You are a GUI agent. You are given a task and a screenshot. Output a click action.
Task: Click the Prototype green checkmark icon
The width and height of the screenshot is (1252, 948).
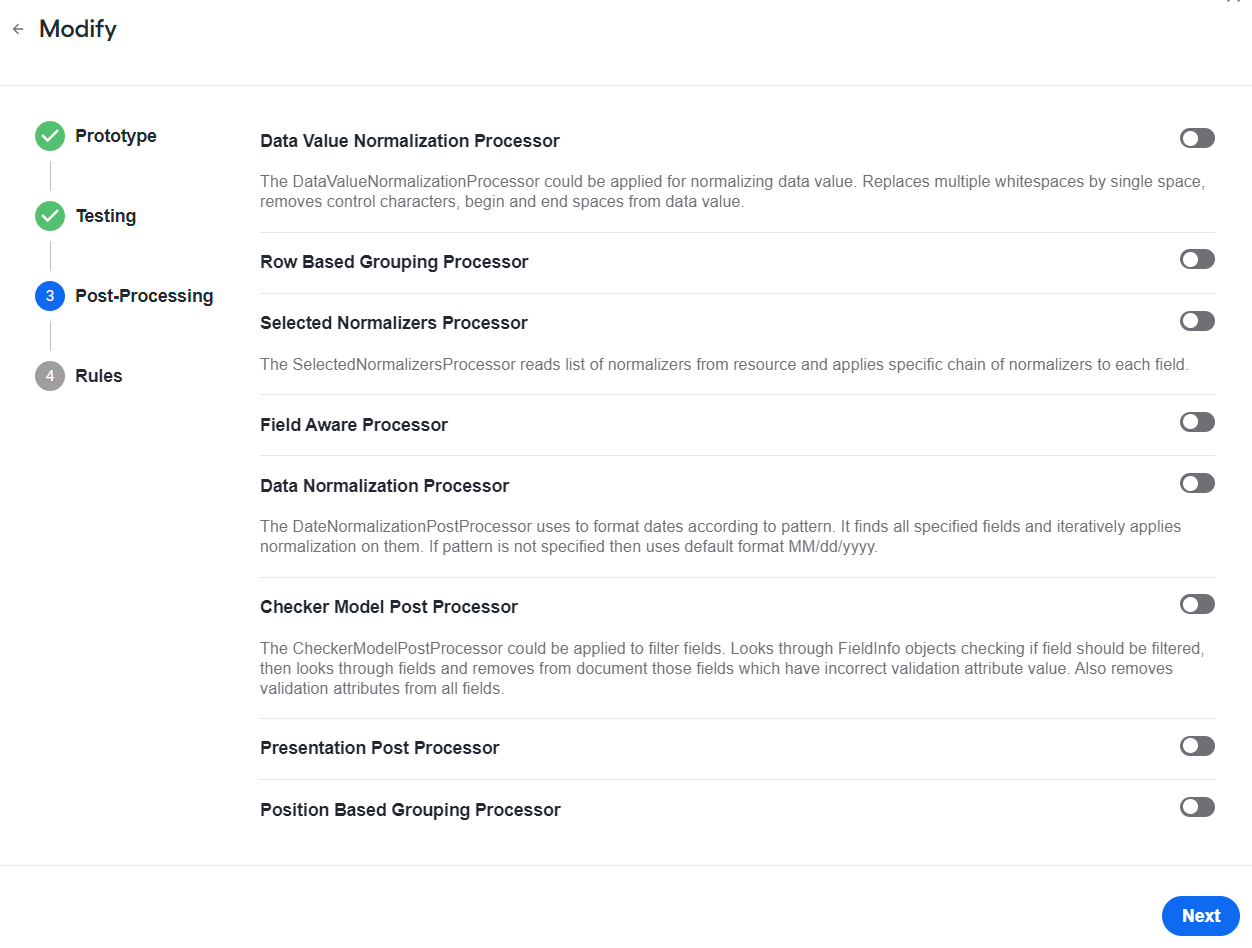click(50, 136)
